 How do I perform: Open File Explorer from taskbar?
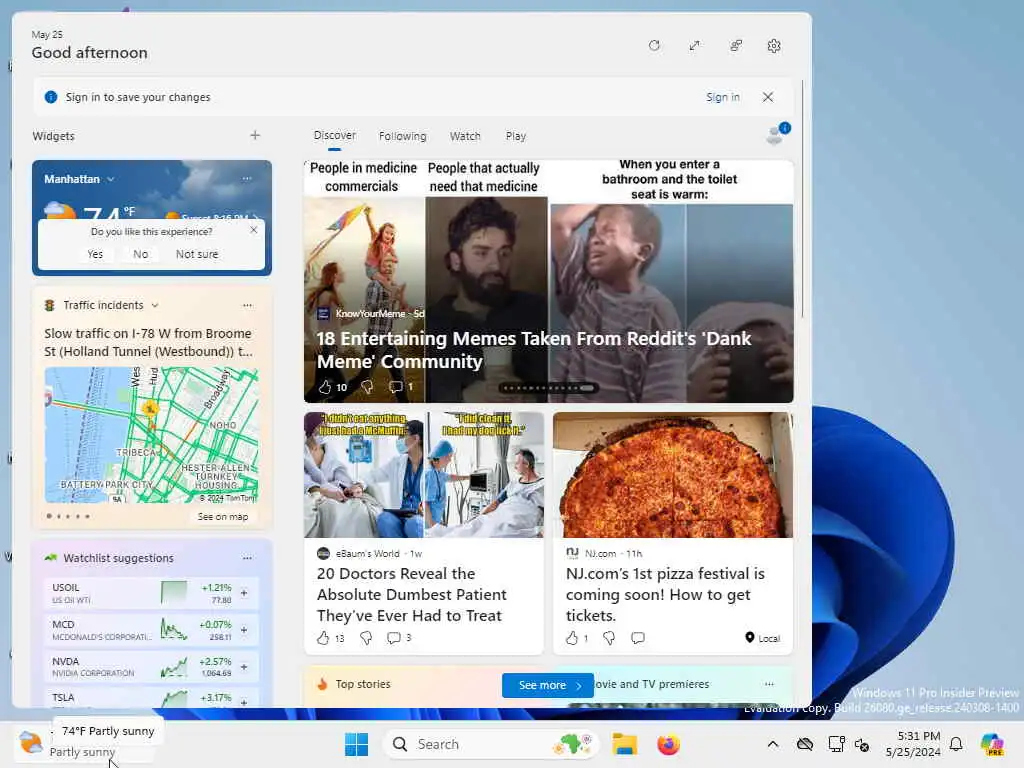(x=624, y=744)
